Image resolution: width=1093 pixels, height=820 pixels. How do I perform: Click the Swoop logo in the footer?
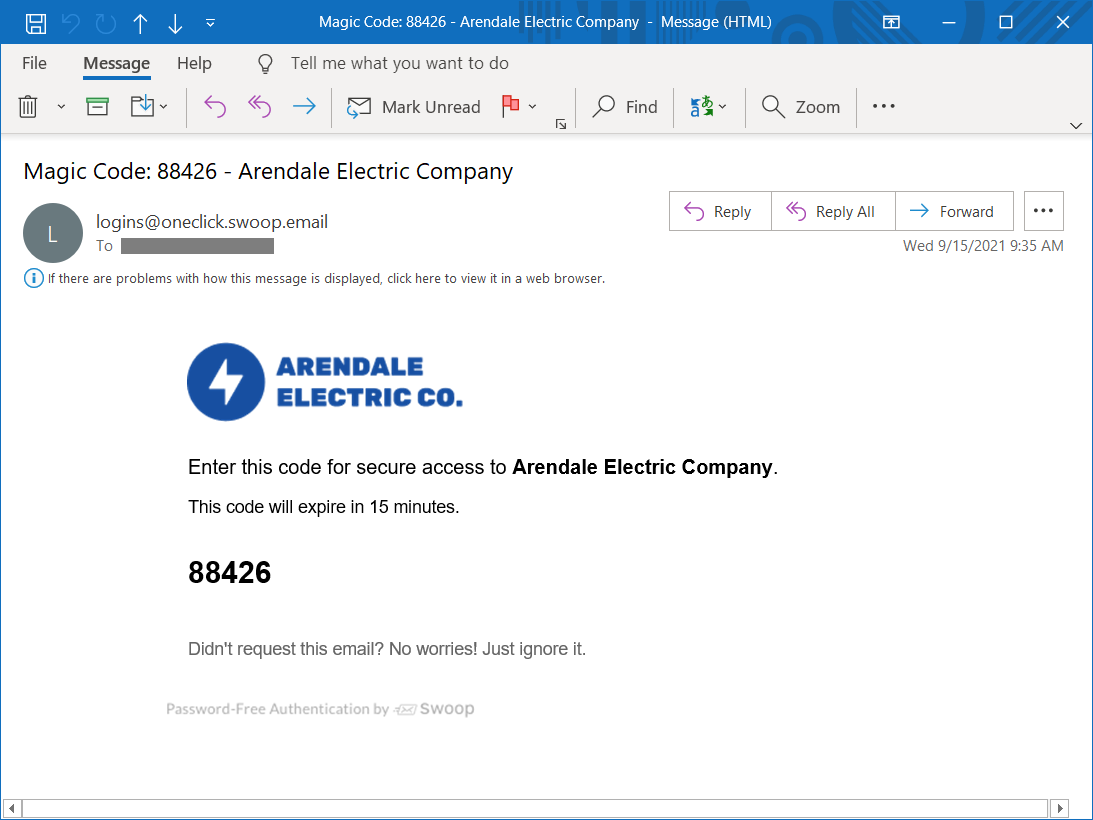[x=434, y=709]
